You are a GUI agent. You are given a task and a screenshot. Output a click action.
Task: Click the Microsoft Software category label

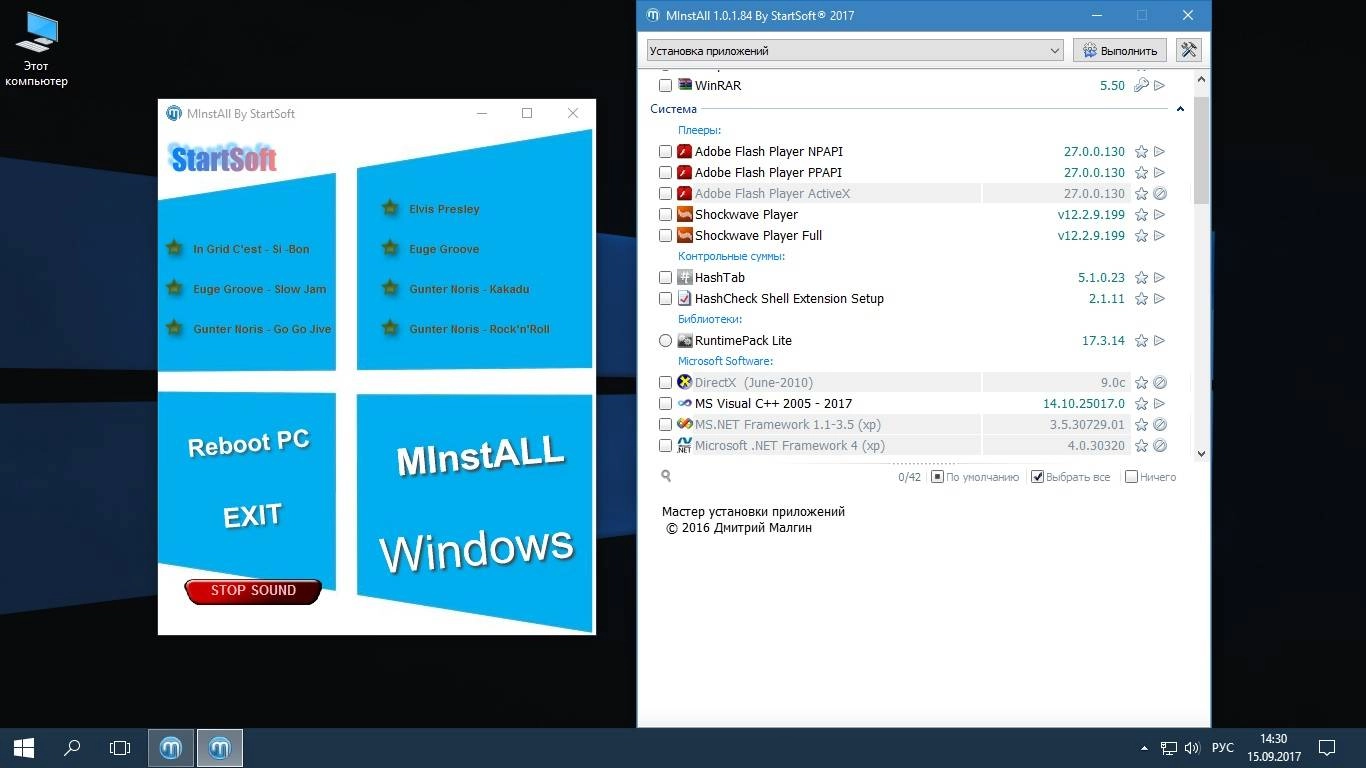coord(725,362)
